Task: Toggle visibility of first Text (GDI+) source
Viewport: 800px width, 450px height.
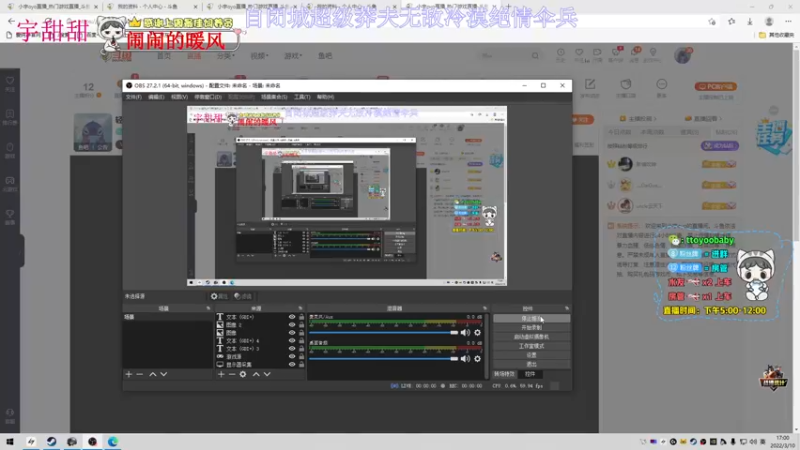Action: click(292, 317)
